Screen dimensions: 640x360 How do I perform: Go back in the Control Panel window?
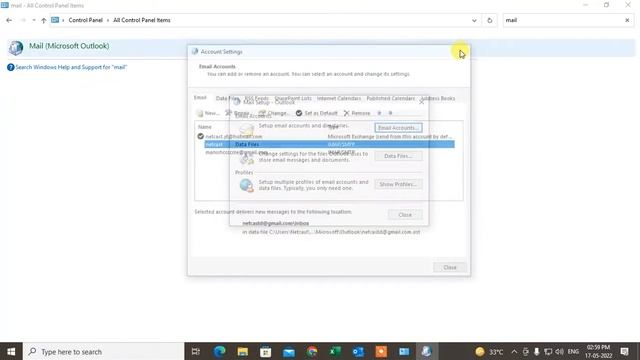[x=9, y=20]
